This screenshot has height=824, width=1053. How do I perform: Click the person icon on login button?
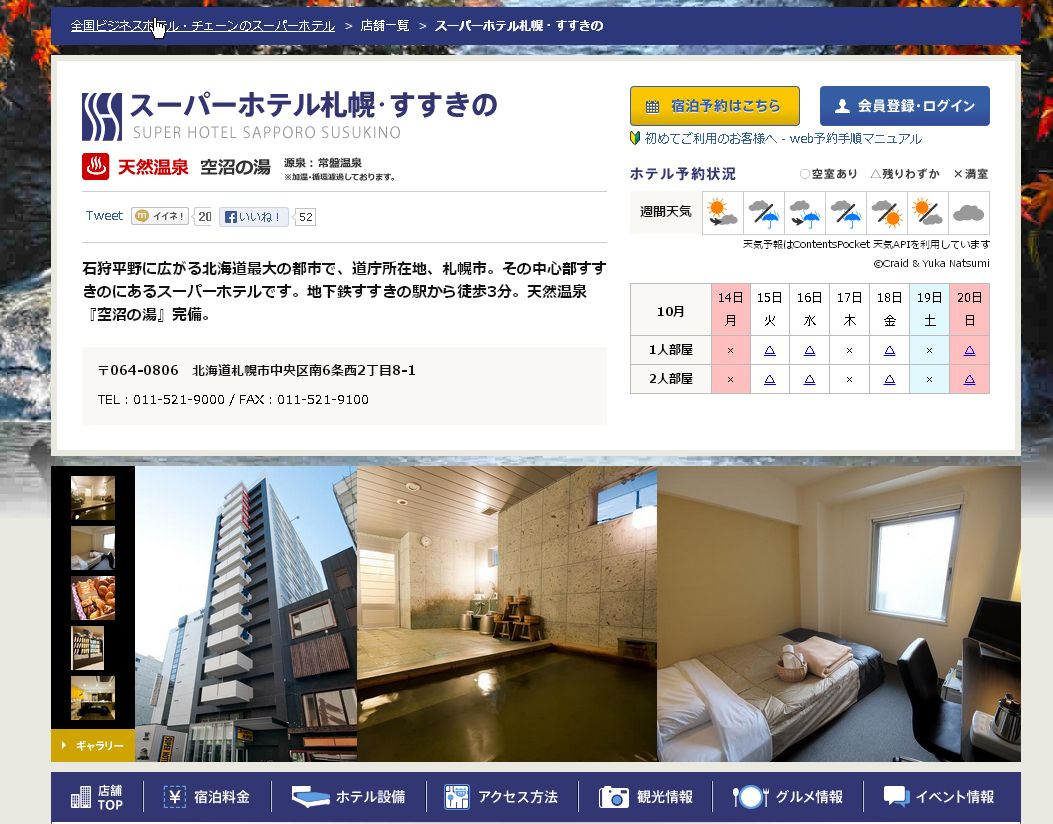tap(842, 105)
